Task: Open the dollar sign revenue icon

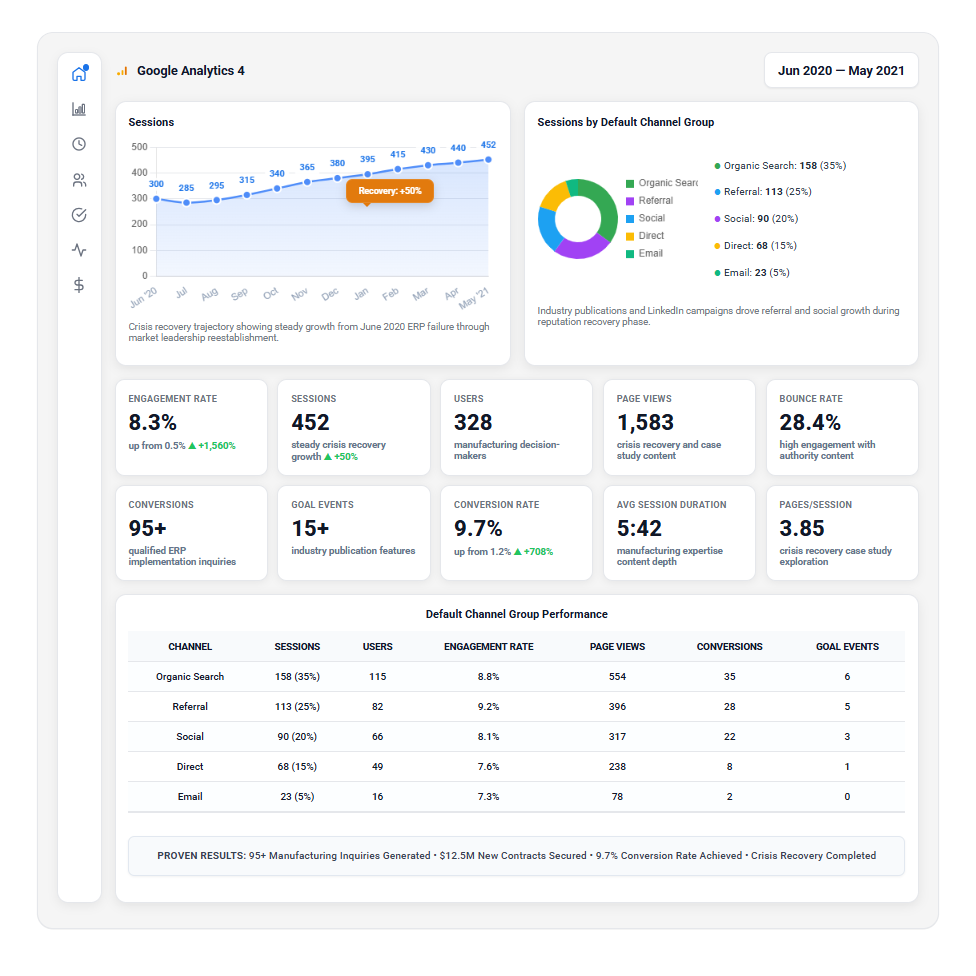Action: pyautogui.click(x=79, y=285)
